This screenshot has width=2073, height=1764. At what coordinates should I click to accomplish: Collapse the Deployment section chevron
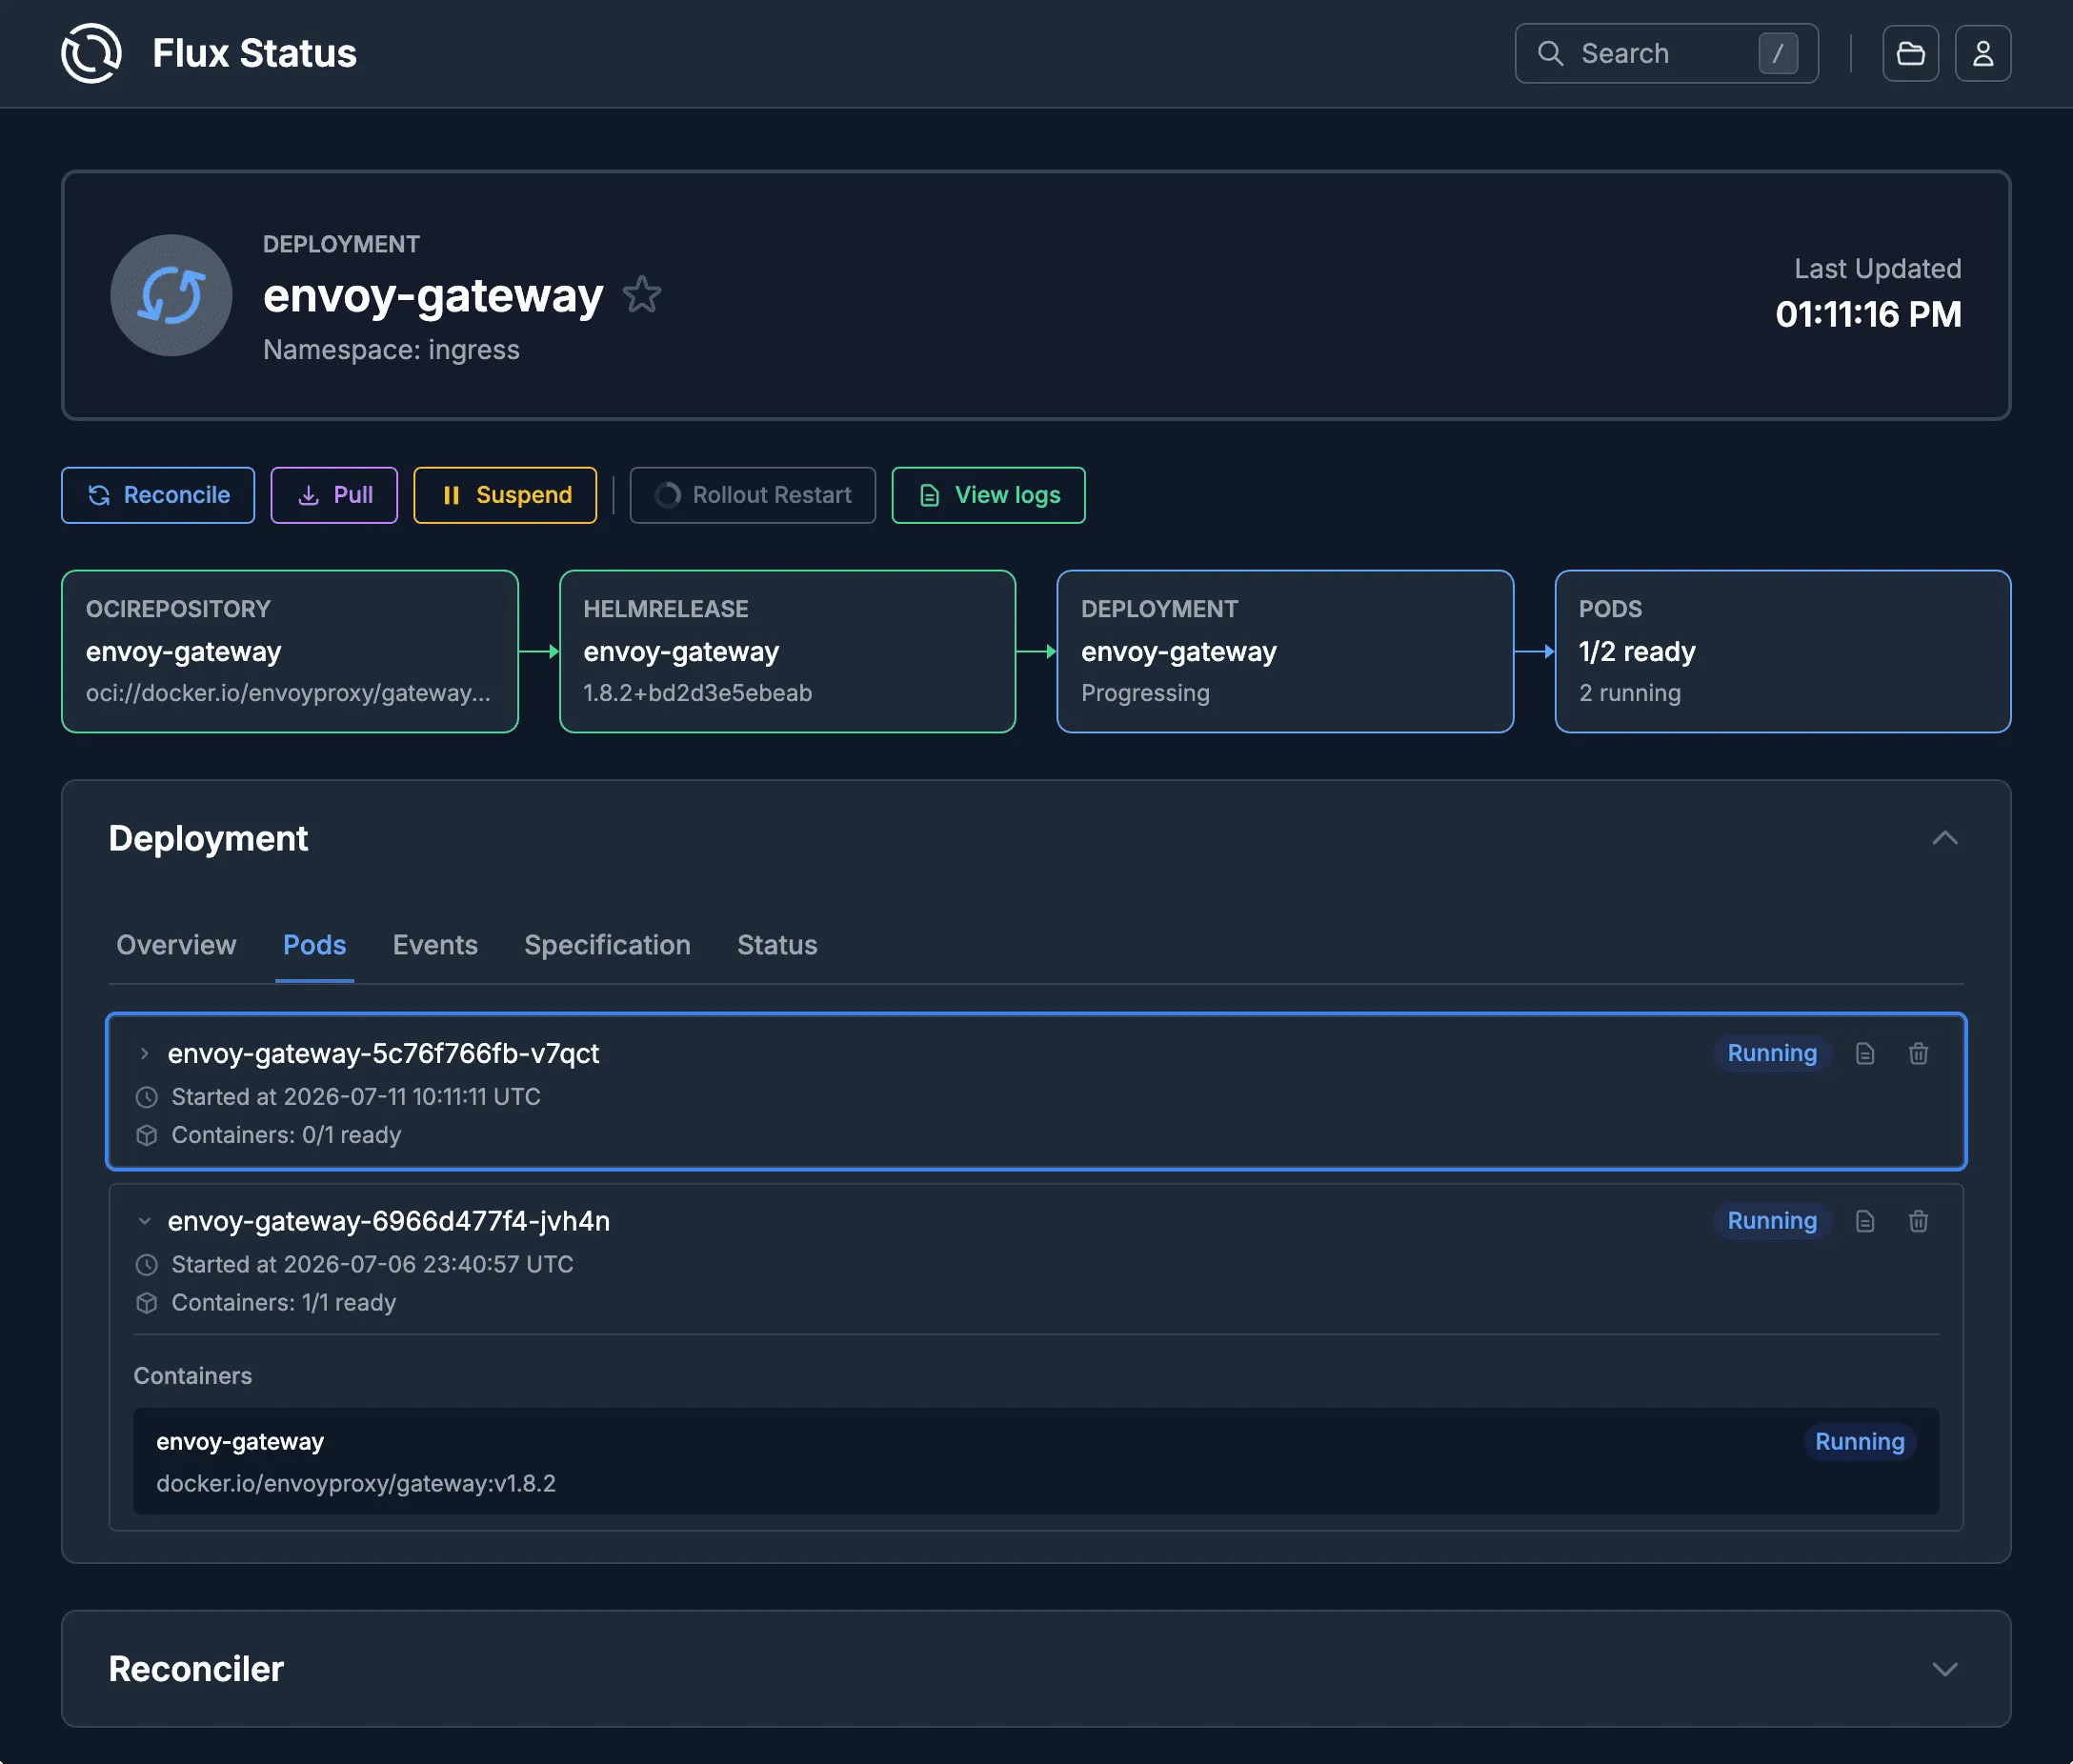1944,838
